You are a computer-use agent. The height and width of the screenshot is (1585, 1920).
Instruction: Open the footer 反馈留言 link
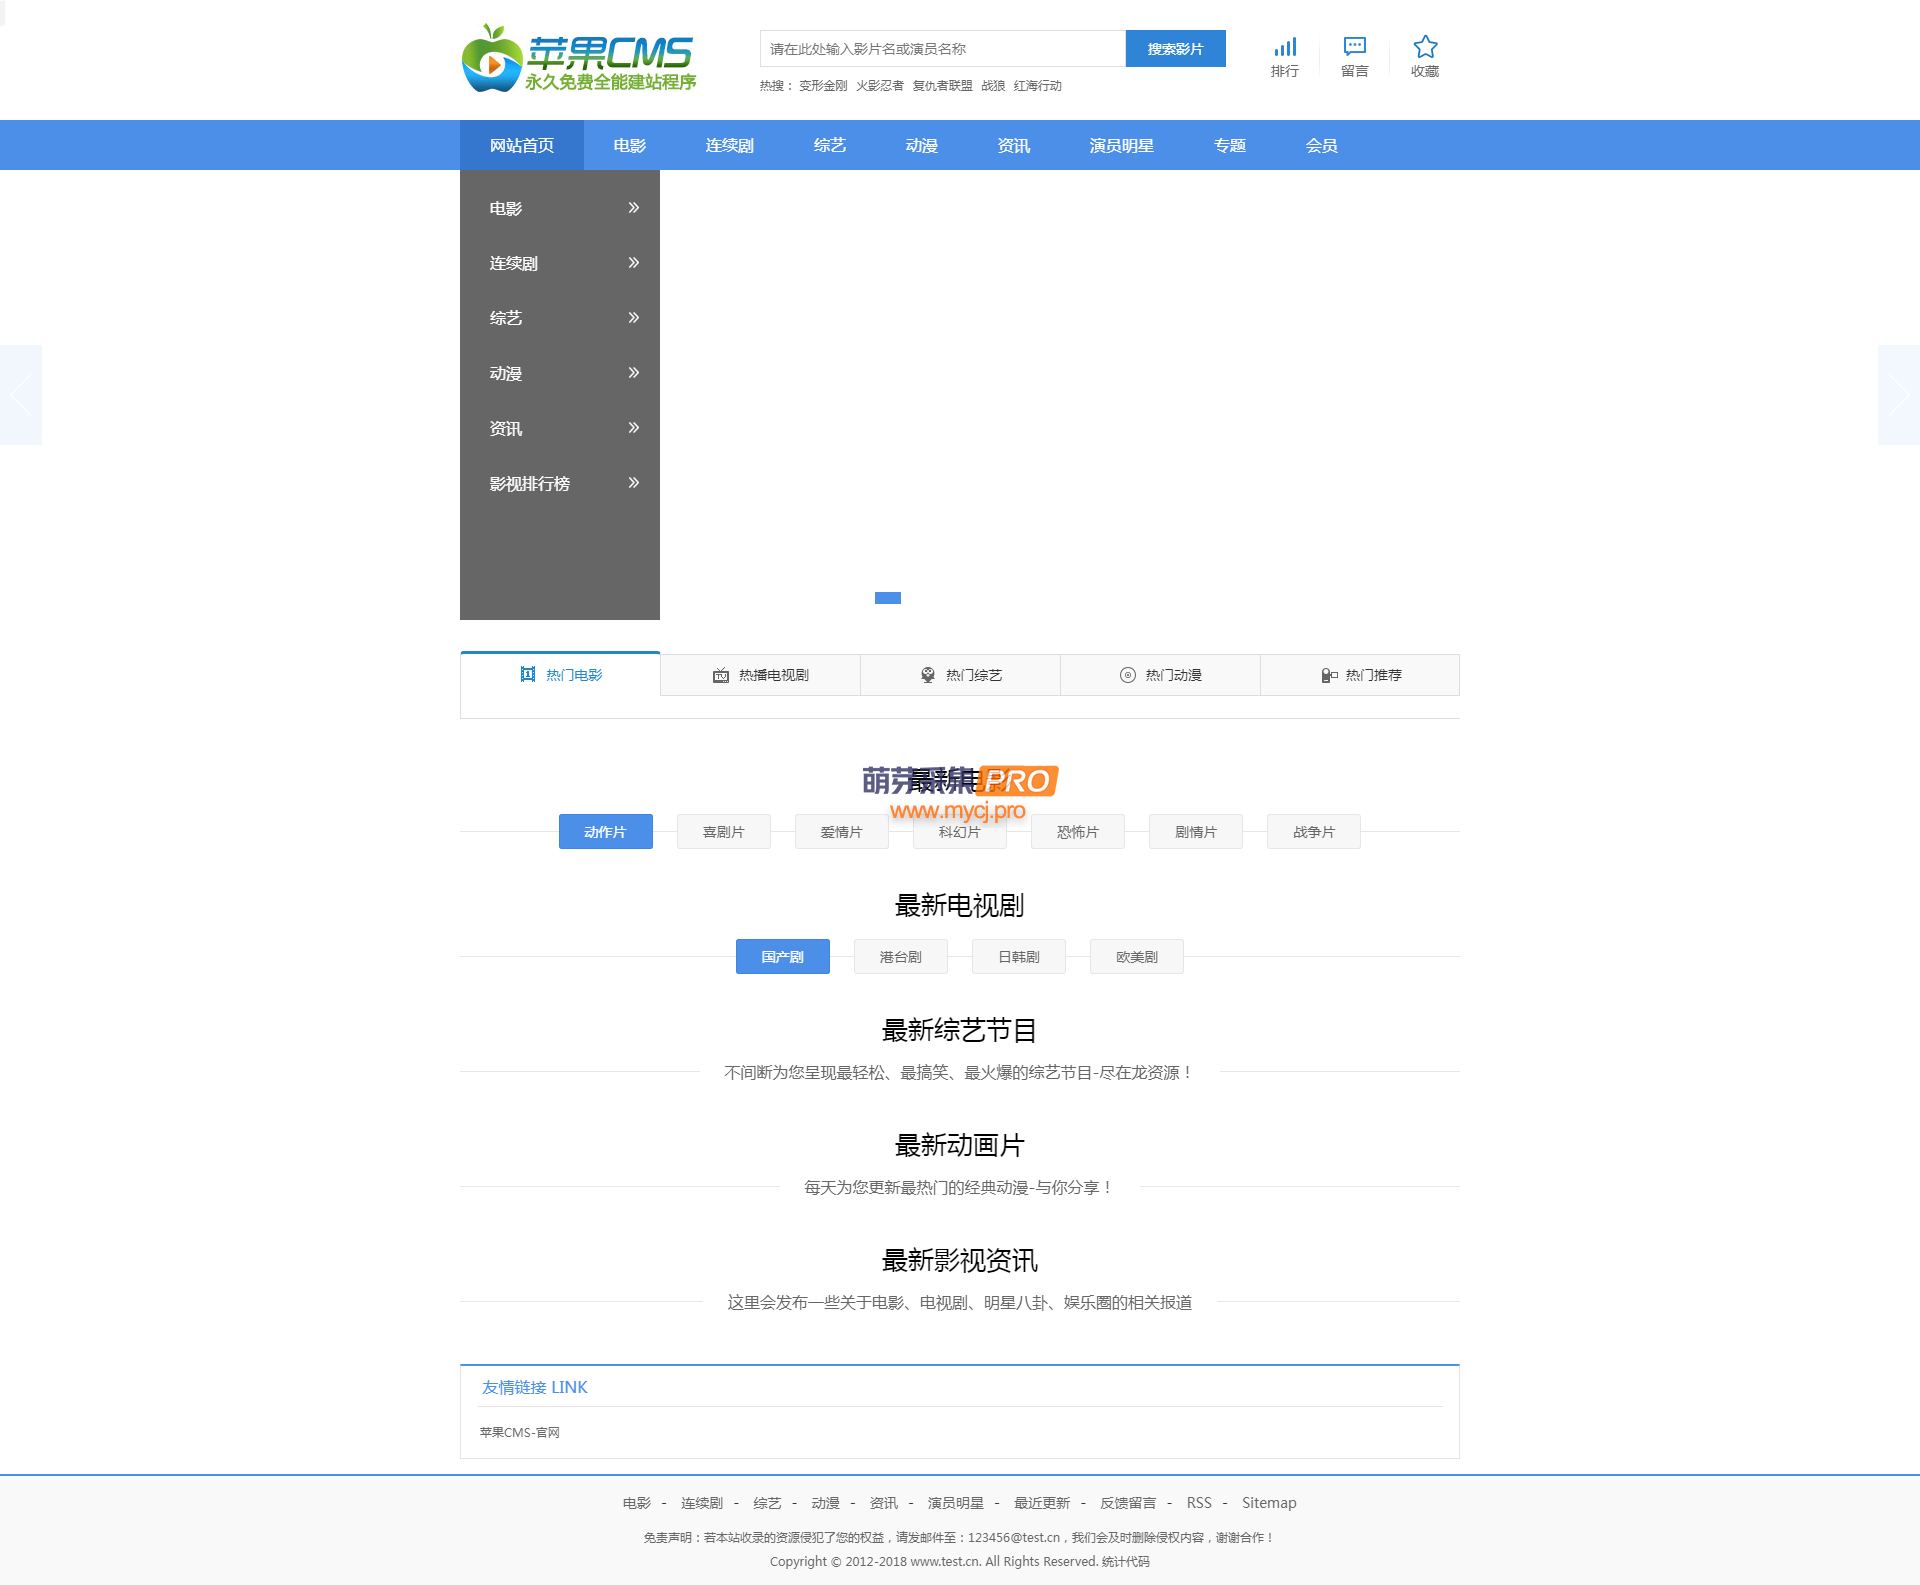point(1128,1503)
